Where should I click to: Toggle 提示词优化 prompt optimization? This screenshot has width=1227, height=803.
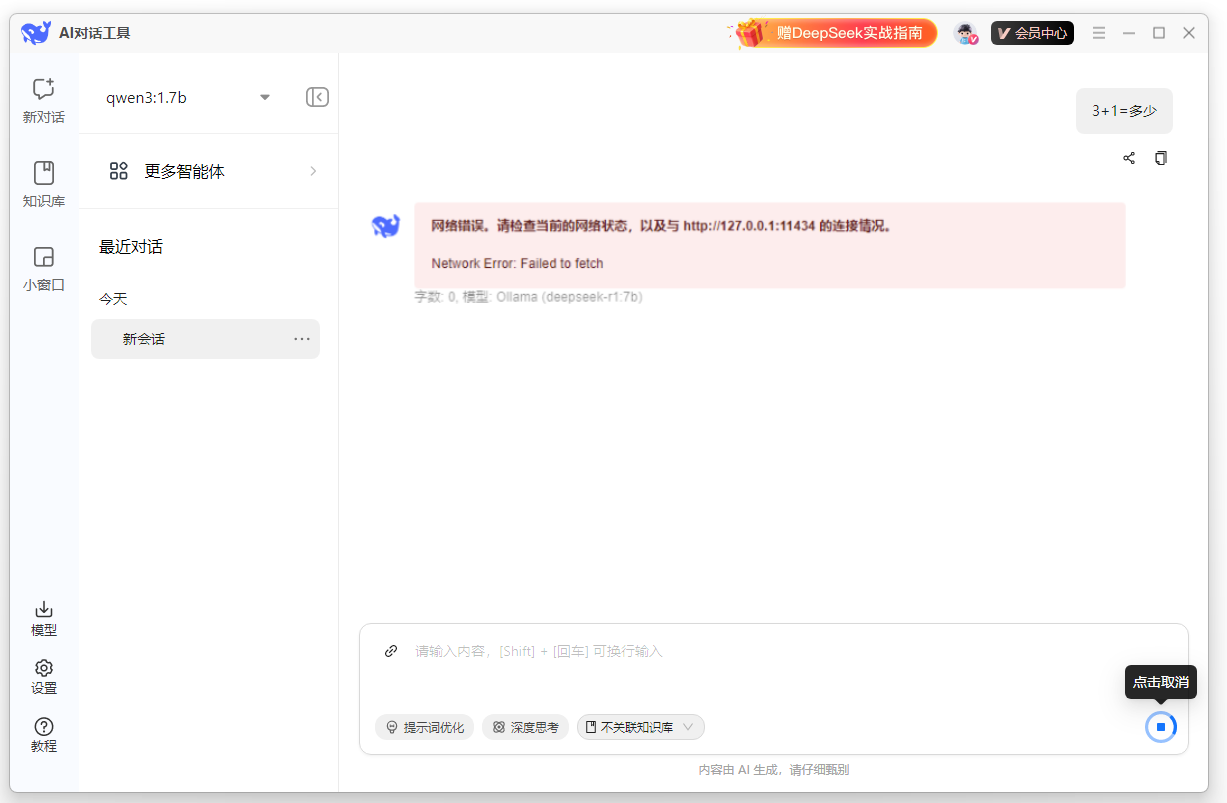[x=424, y=727]
